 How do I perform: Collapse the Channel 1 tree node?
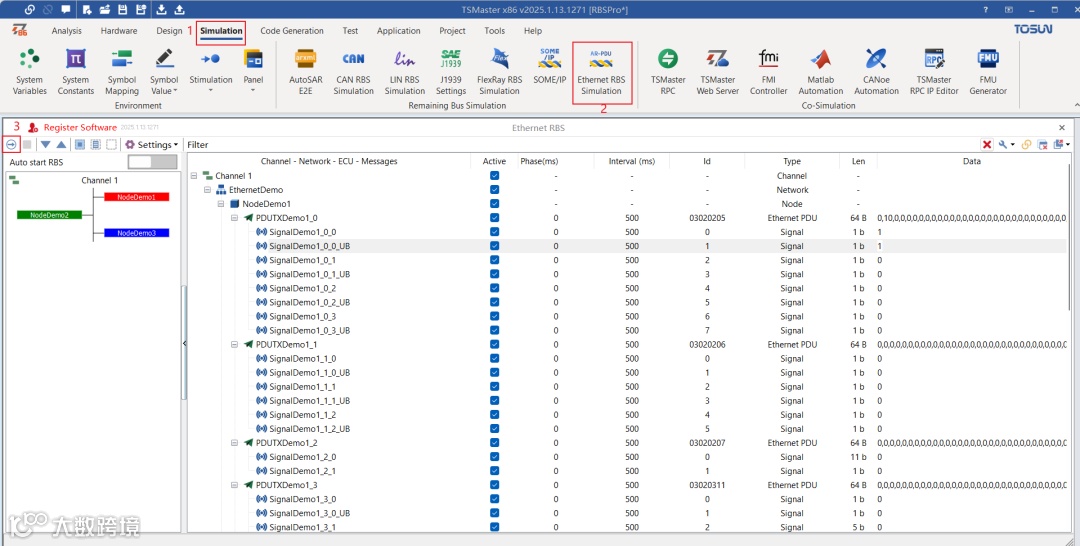[194, 176]
